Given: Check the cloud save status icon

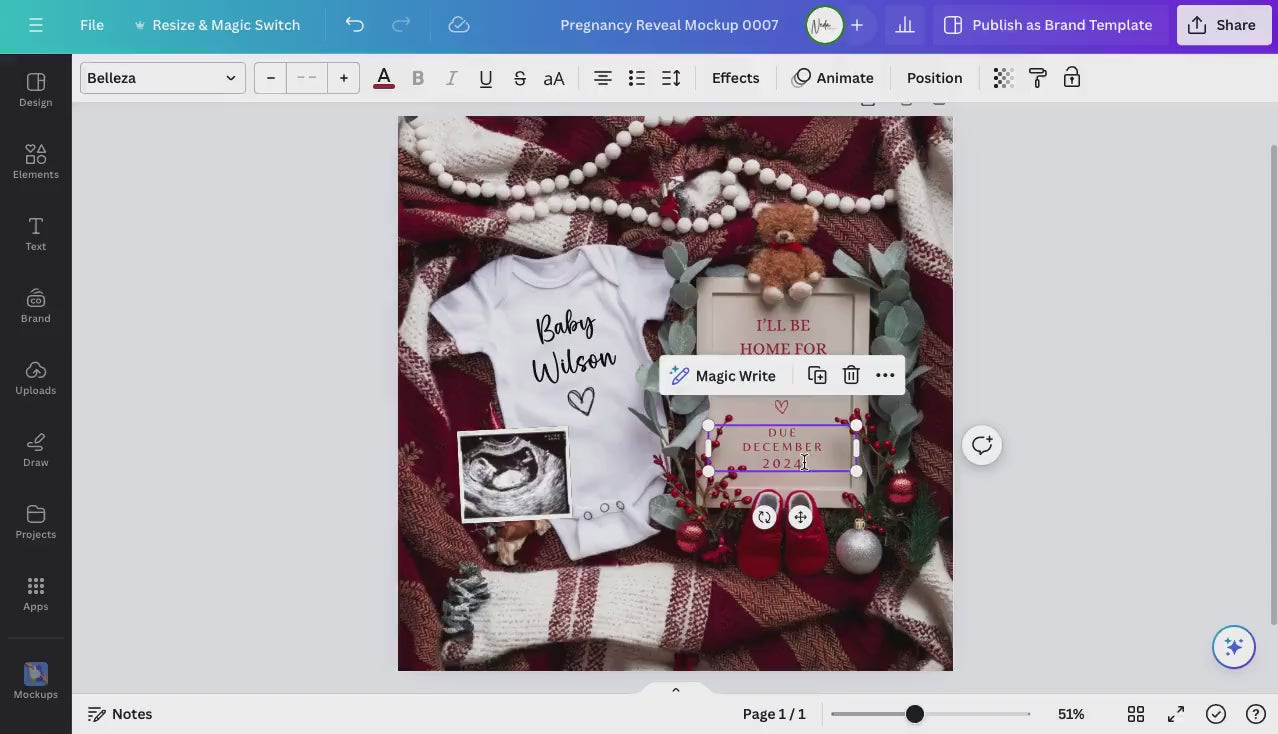Looking at the screenshot, I should (459, 25).
